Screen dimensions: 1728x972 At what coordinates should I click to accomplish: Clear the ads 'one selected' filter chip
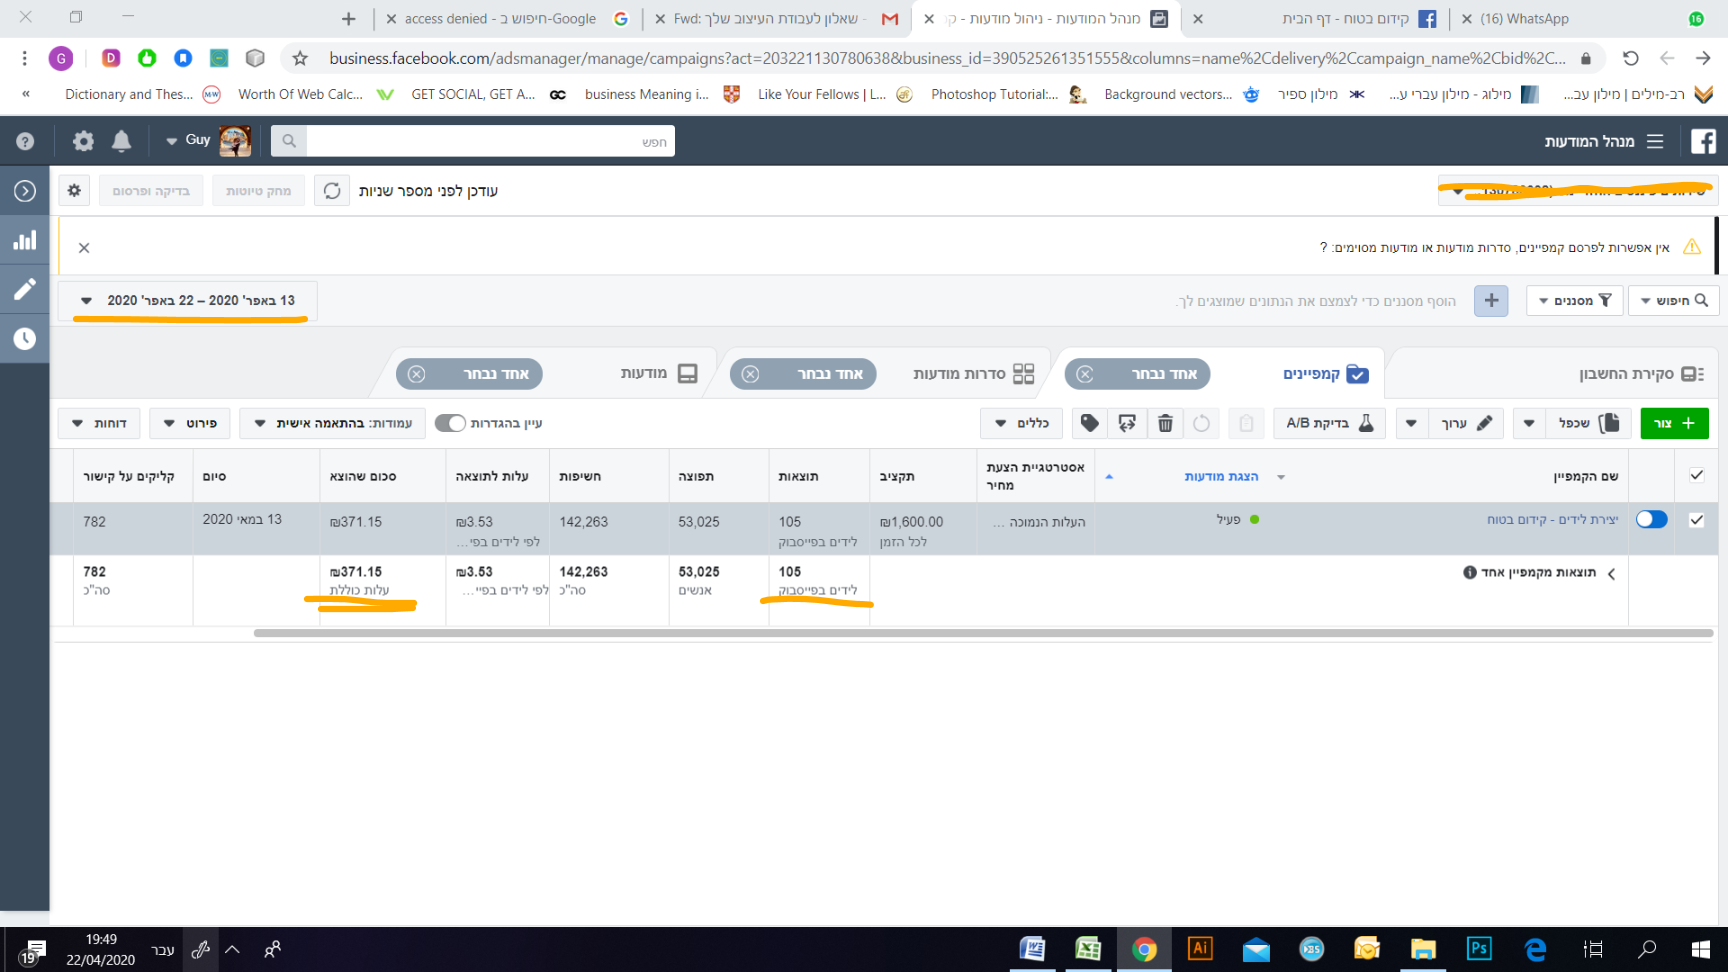416,374
